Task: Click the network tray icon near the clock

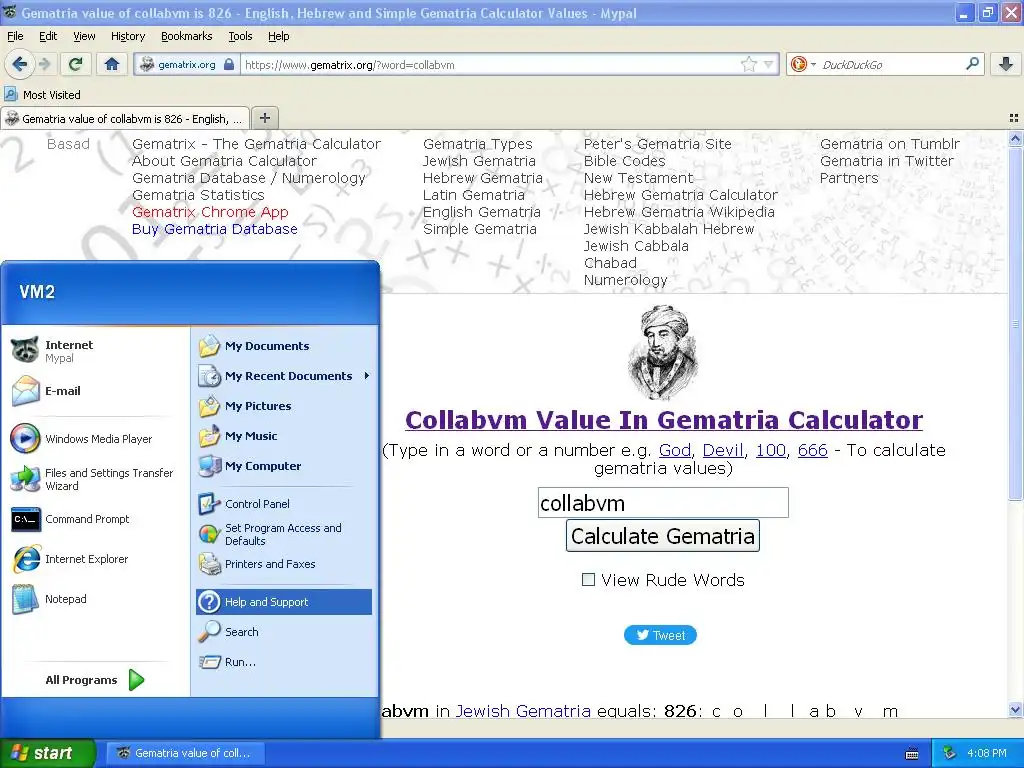Action: click(x=950, y=753)
